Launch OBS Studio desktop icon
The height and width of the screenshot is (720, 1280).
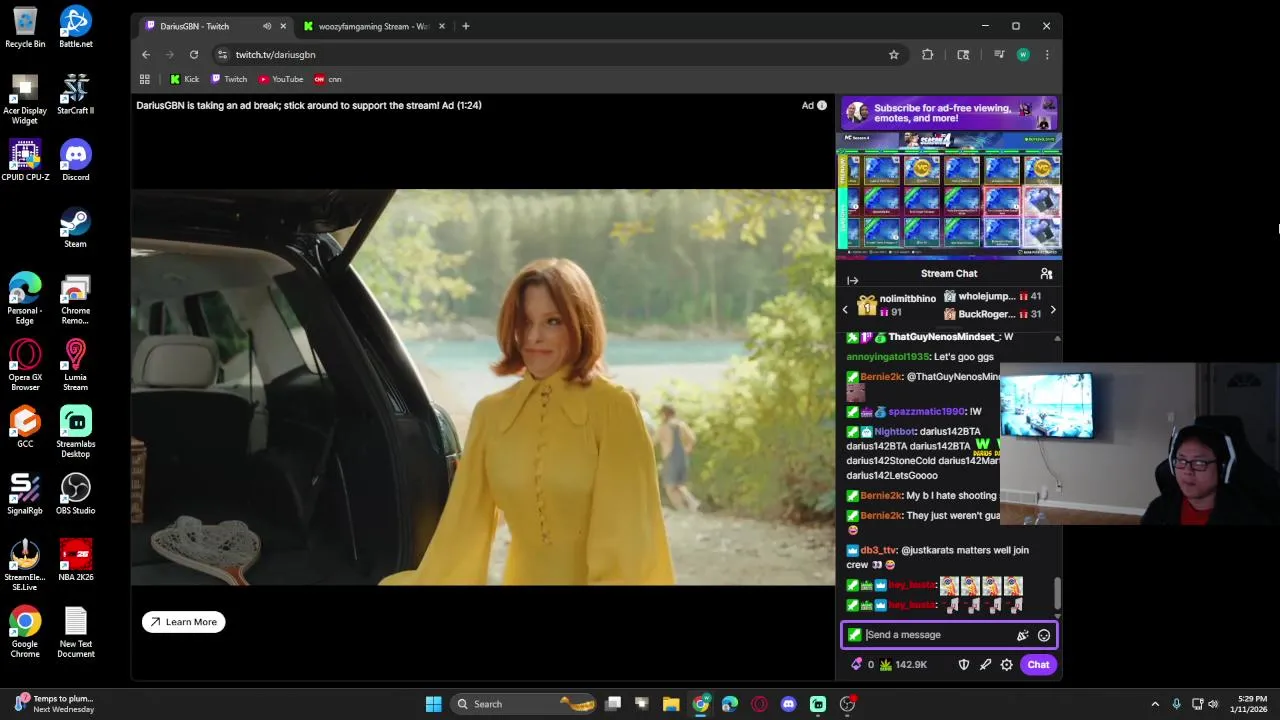tap(76, 494)
